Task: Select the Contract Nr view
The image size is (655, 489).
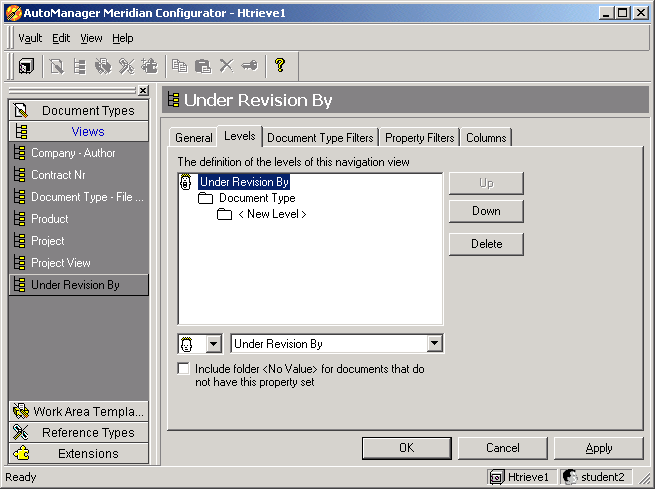Action: [79, 175]
